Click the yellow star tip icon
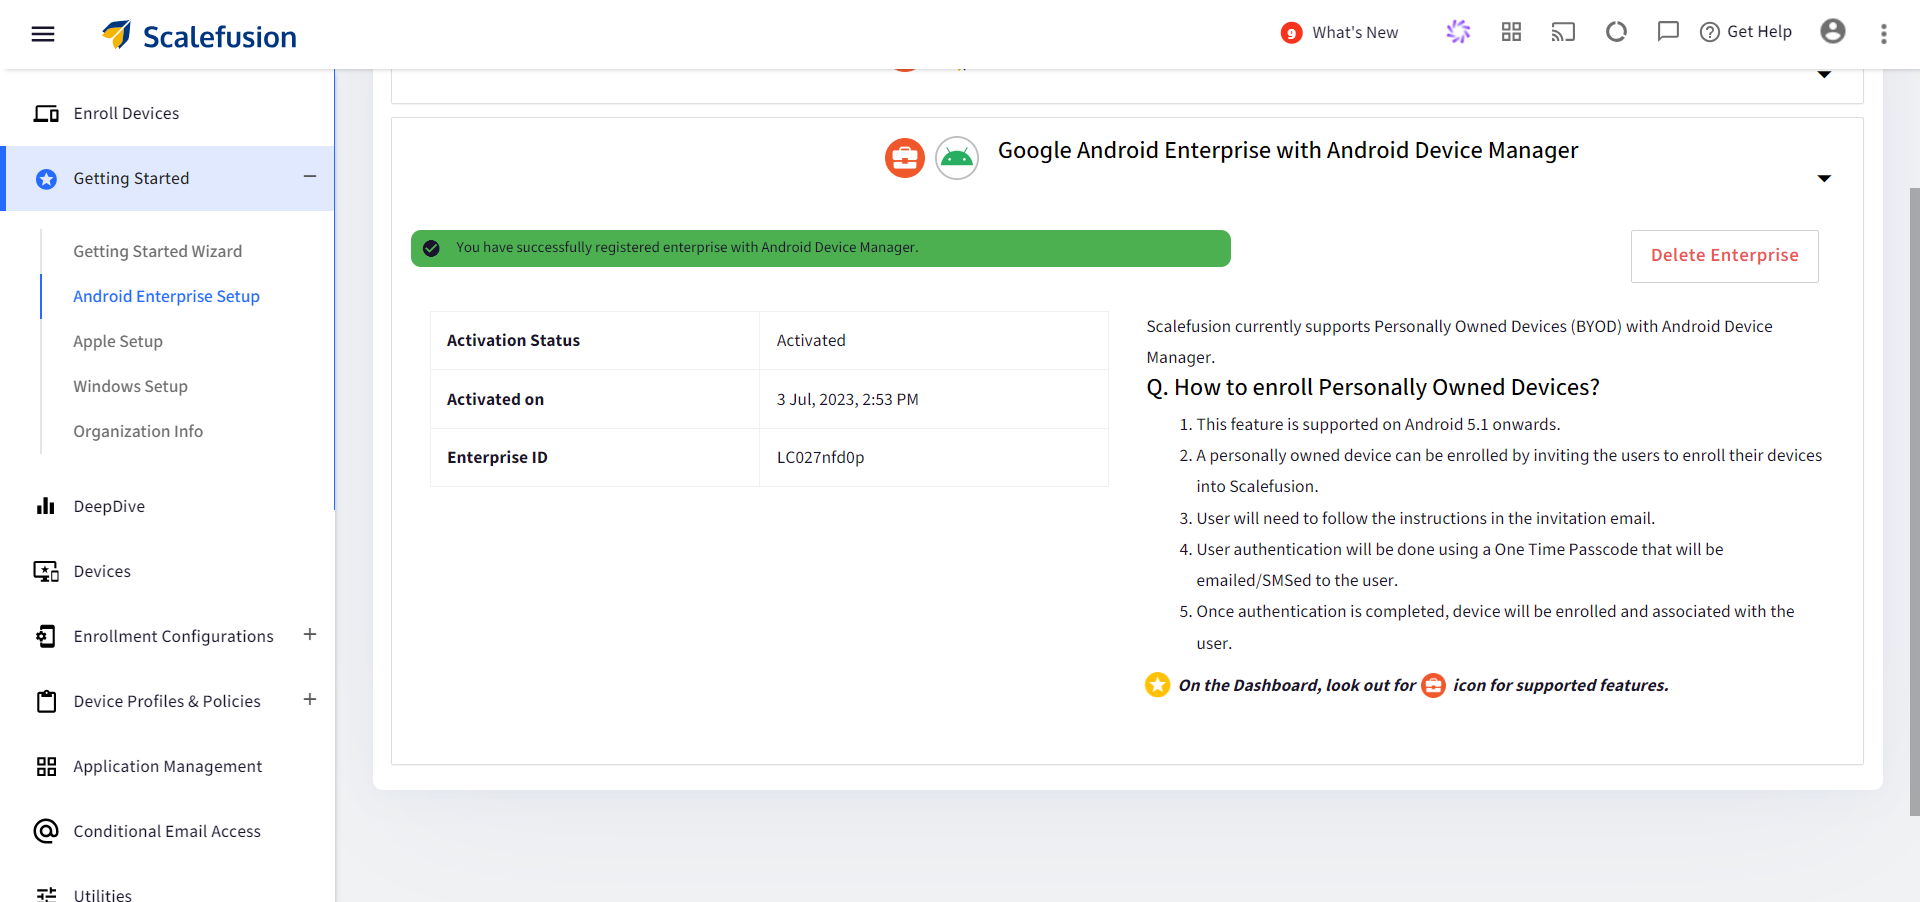 pos(1158,685)
